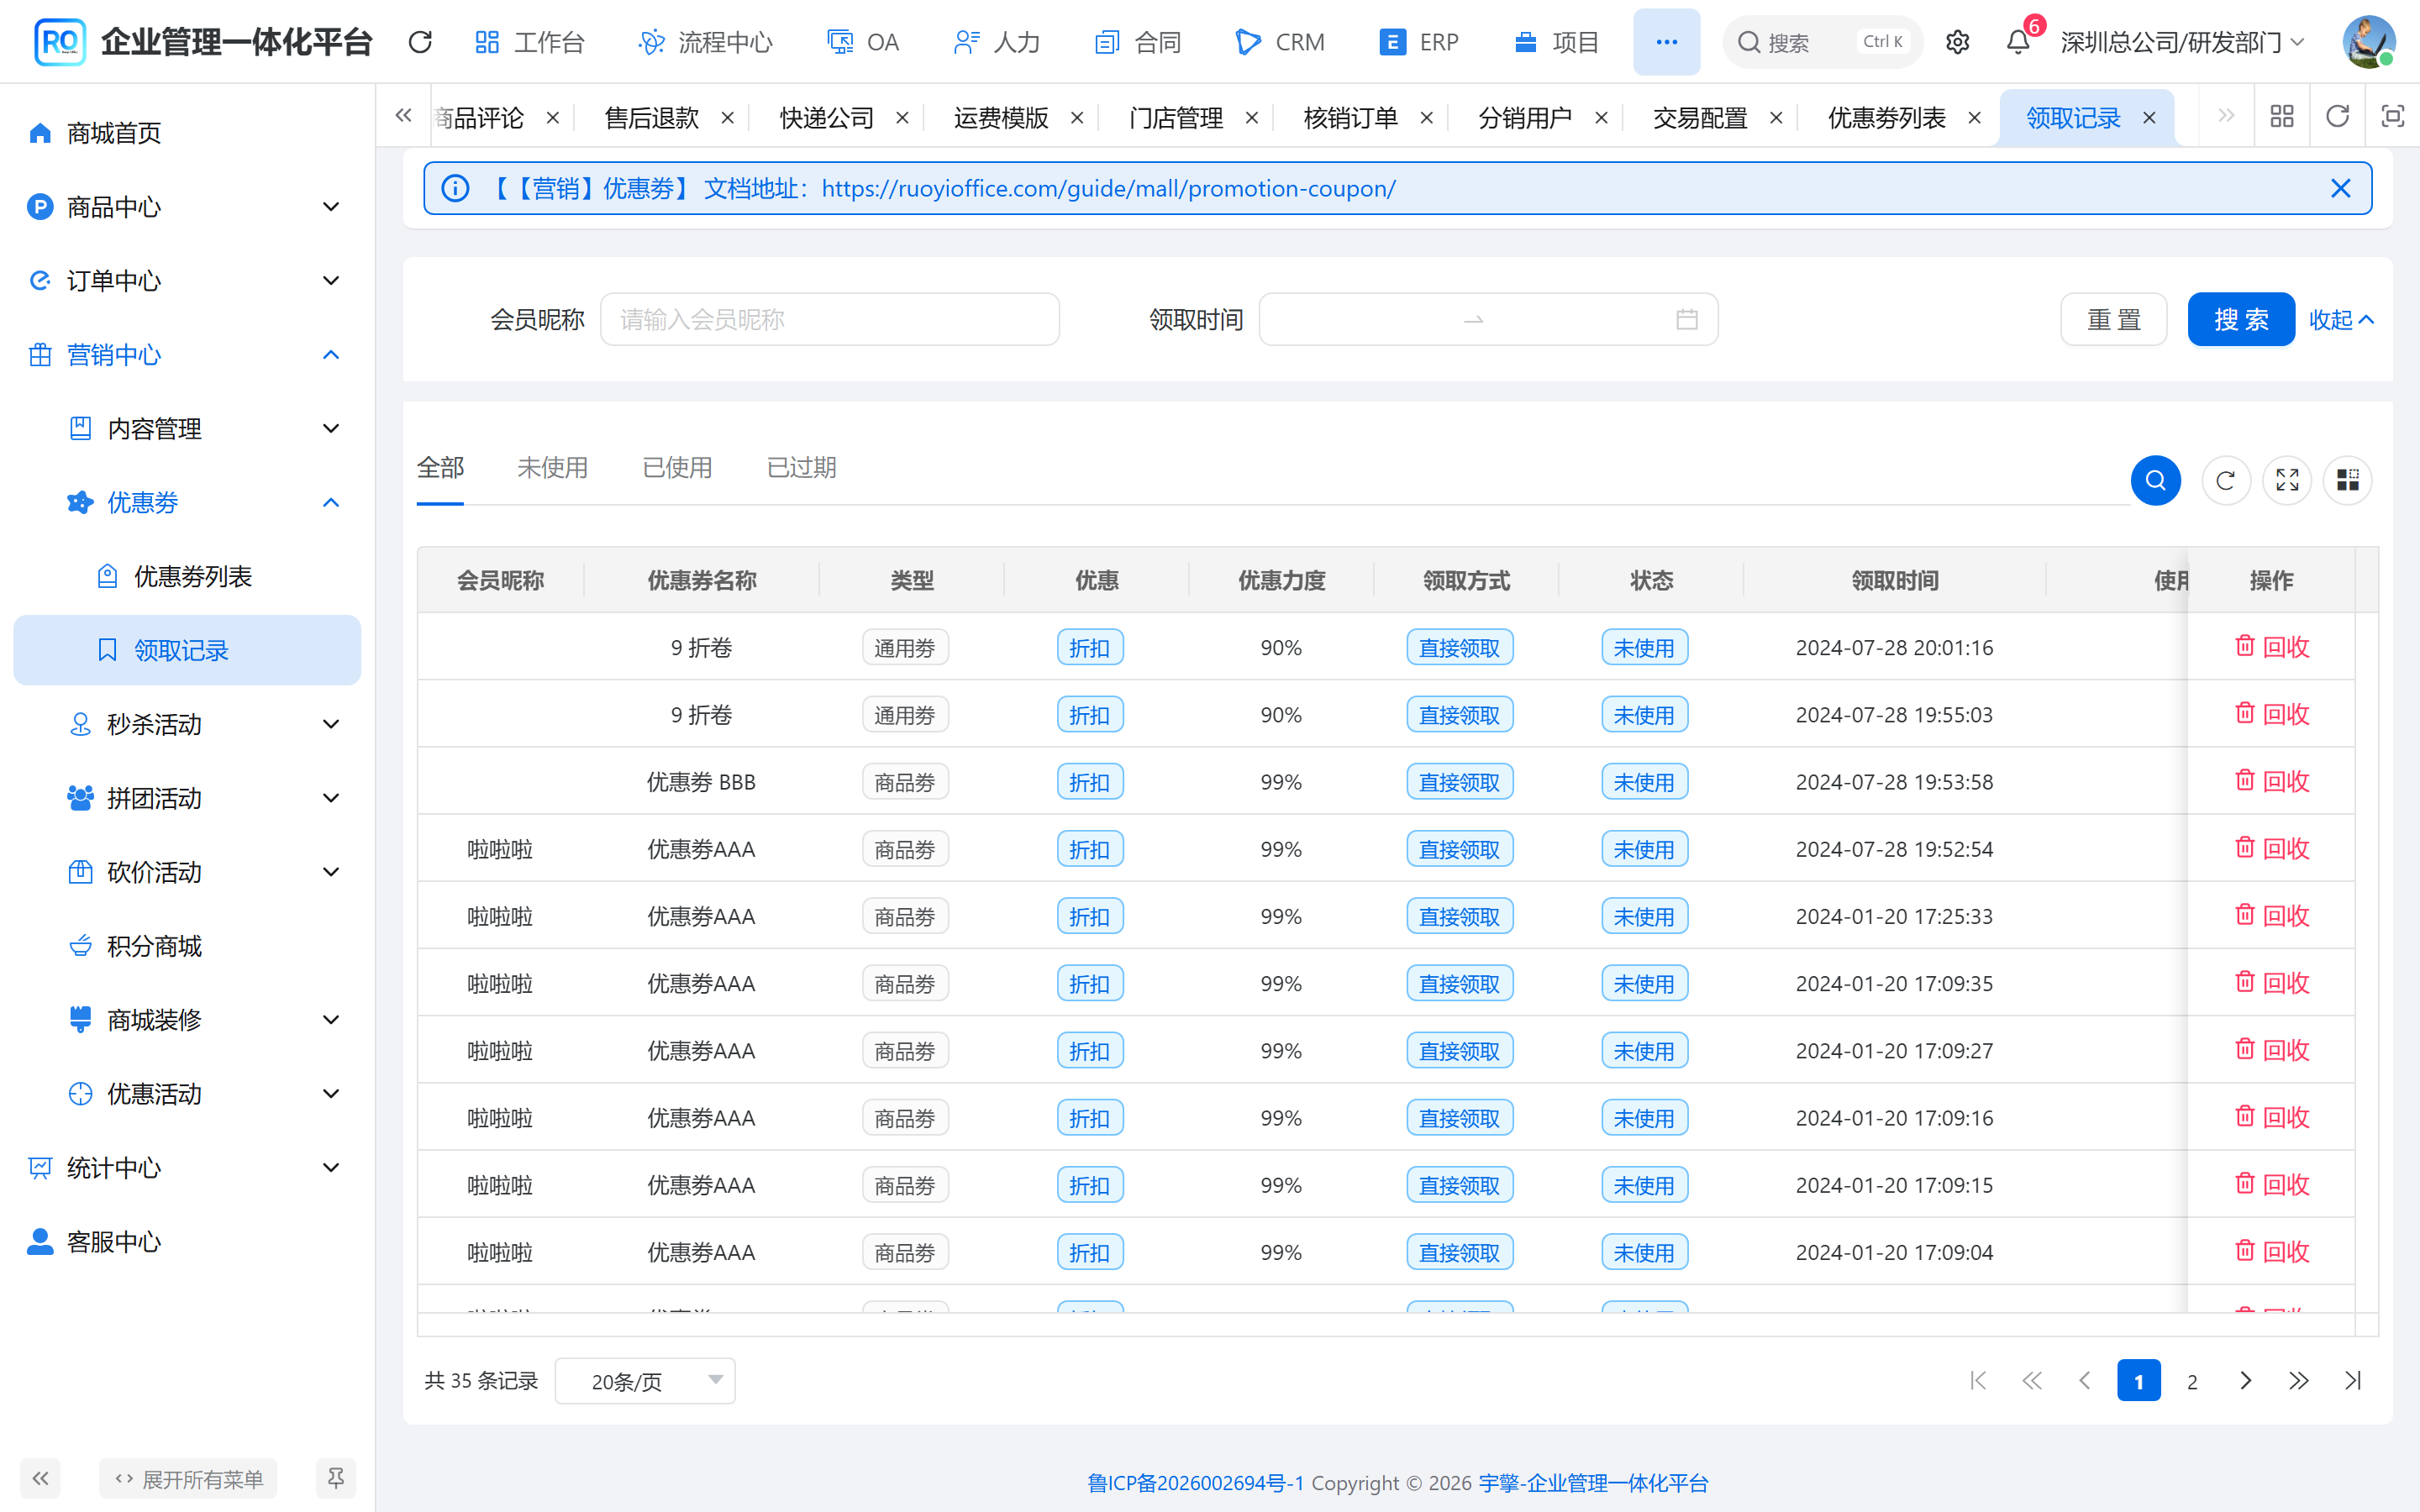Collapse sidebar with bottom double-arrow icon
Viewport: 2420px width, 1512px height.
tap(40, 1478)
